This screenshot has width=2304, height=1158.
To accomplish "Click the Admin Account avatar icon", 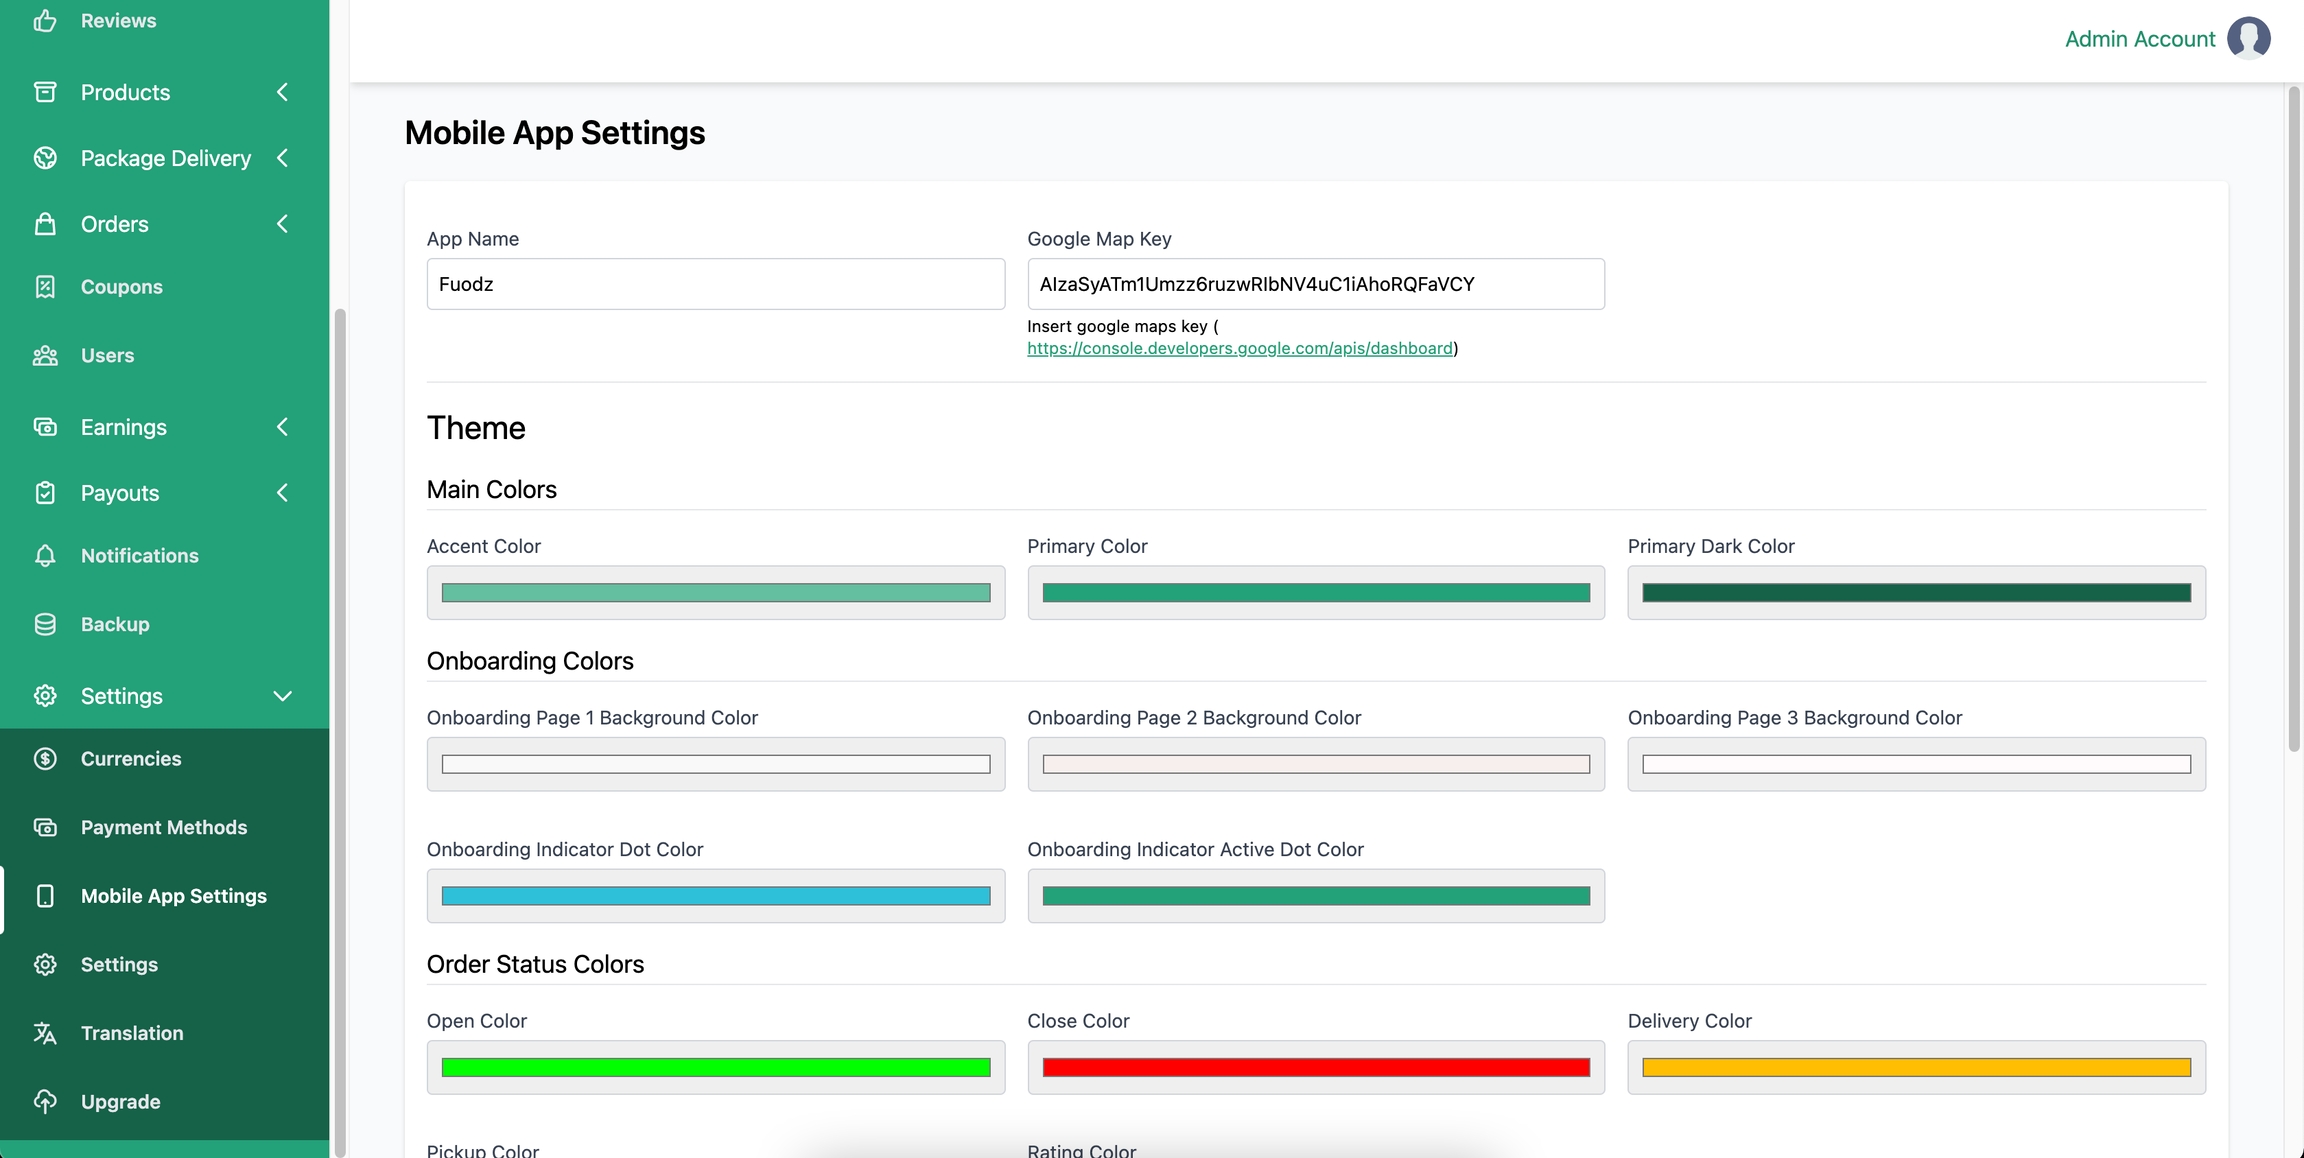I will pyautogui.click(x=2248, y=39).
